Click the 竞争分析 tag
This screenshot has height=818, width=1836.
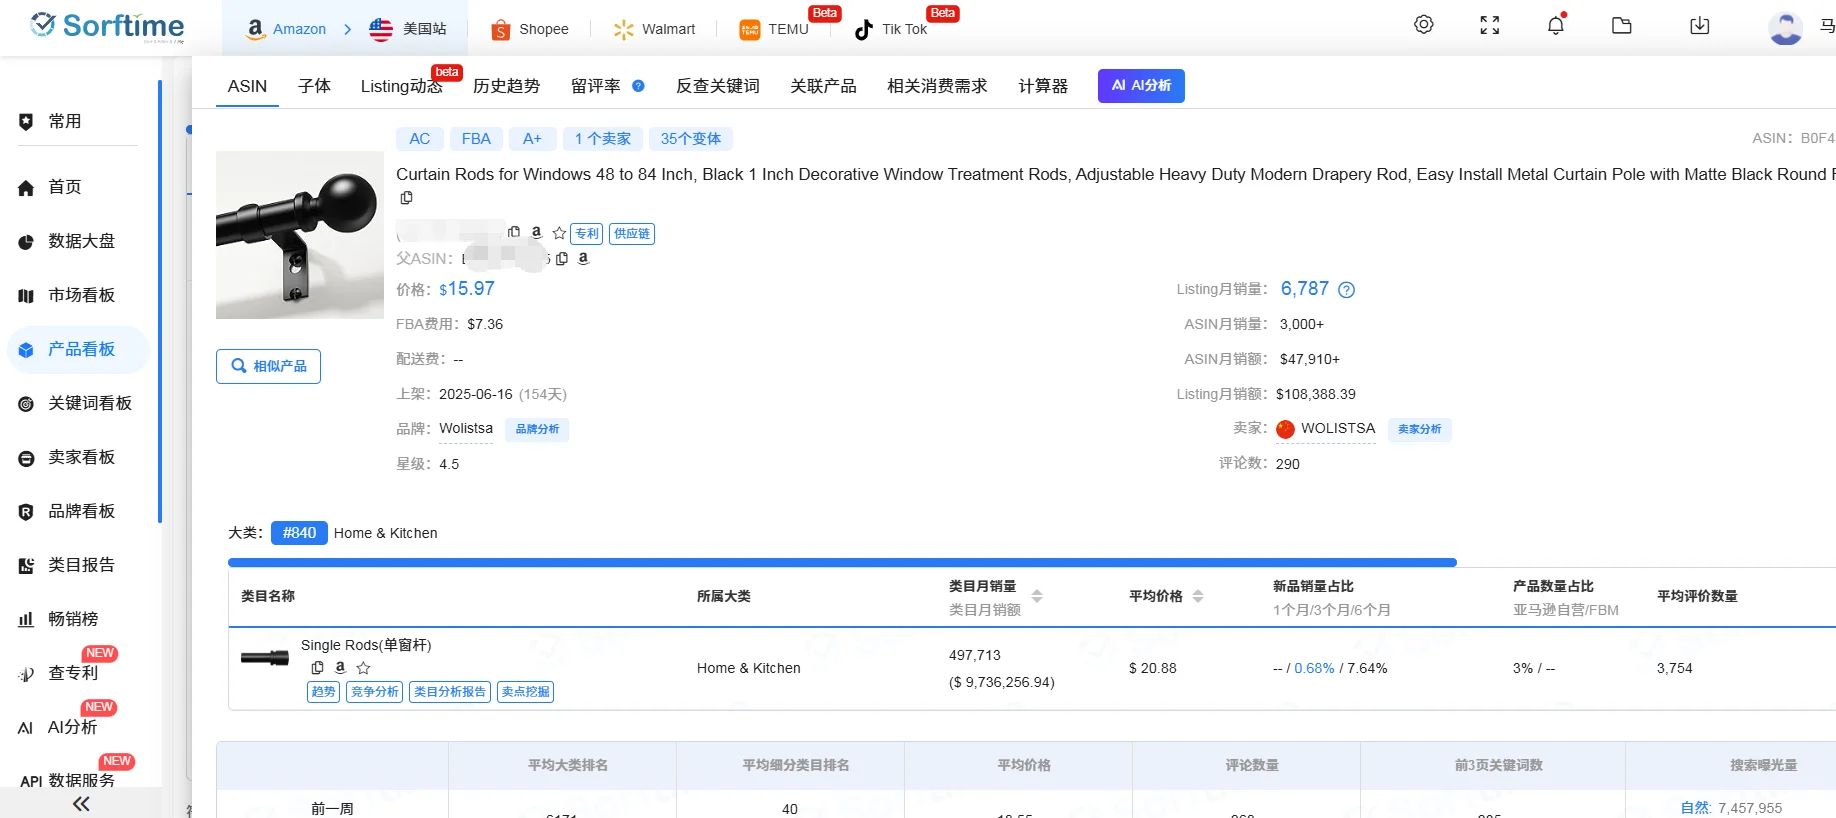[x=374, y=692]
